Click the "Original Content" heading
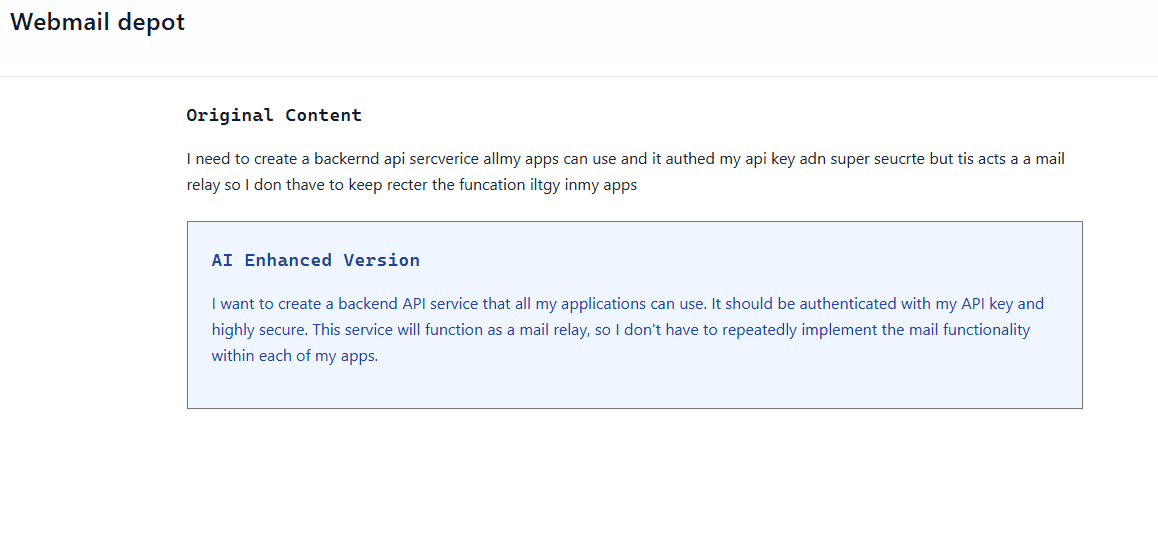 click(274, 115)
